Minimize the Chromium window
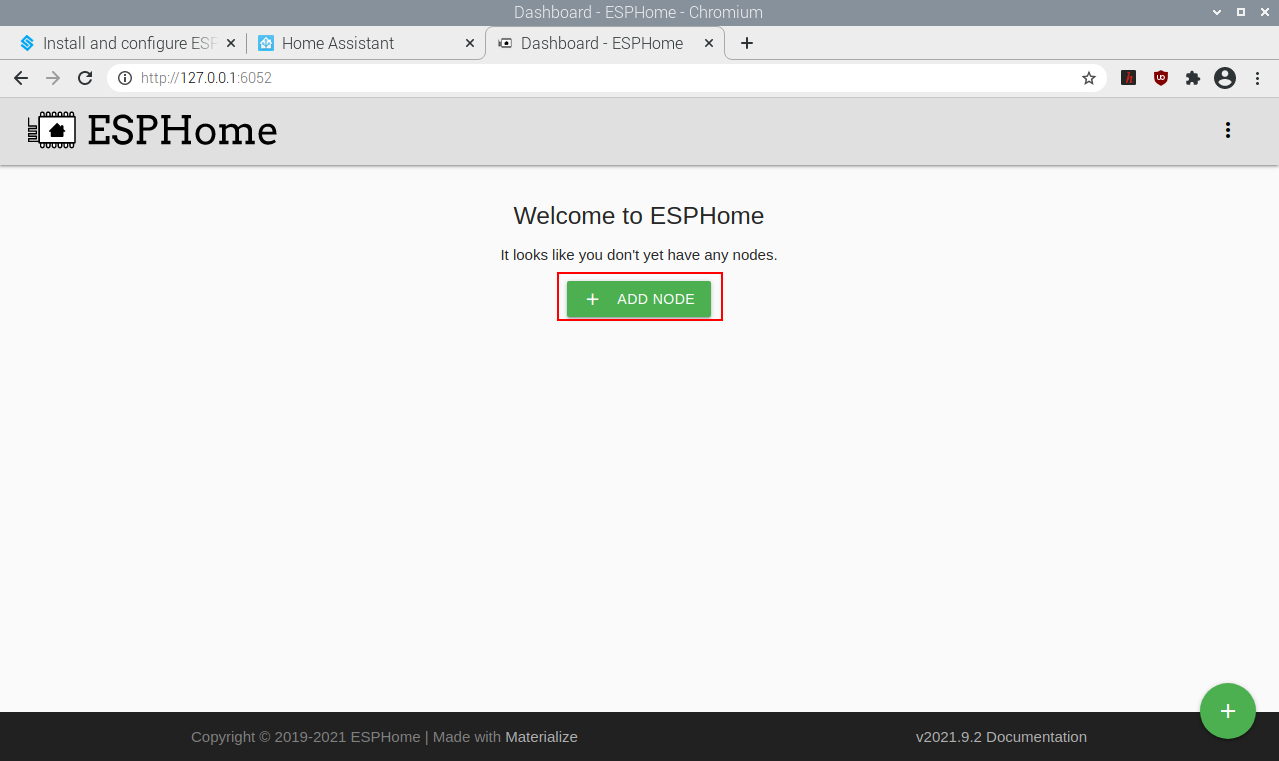1279x761 pixels. coord(1217,12)
